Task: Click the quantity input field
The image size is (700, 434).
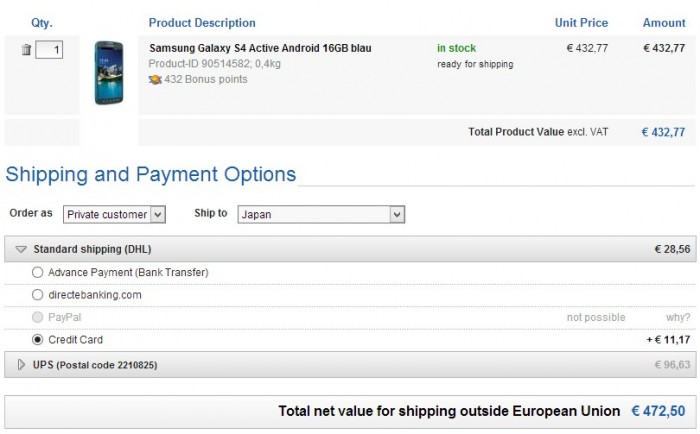Action: pos(49,49)
